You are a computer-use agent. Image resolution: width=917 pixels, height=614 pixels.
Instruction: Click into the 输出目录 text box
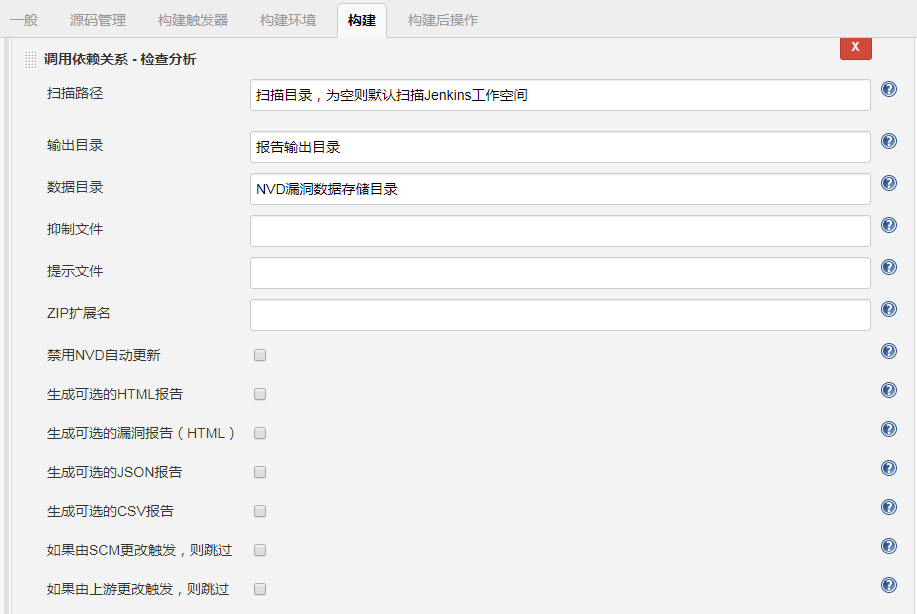click(560, 147)
